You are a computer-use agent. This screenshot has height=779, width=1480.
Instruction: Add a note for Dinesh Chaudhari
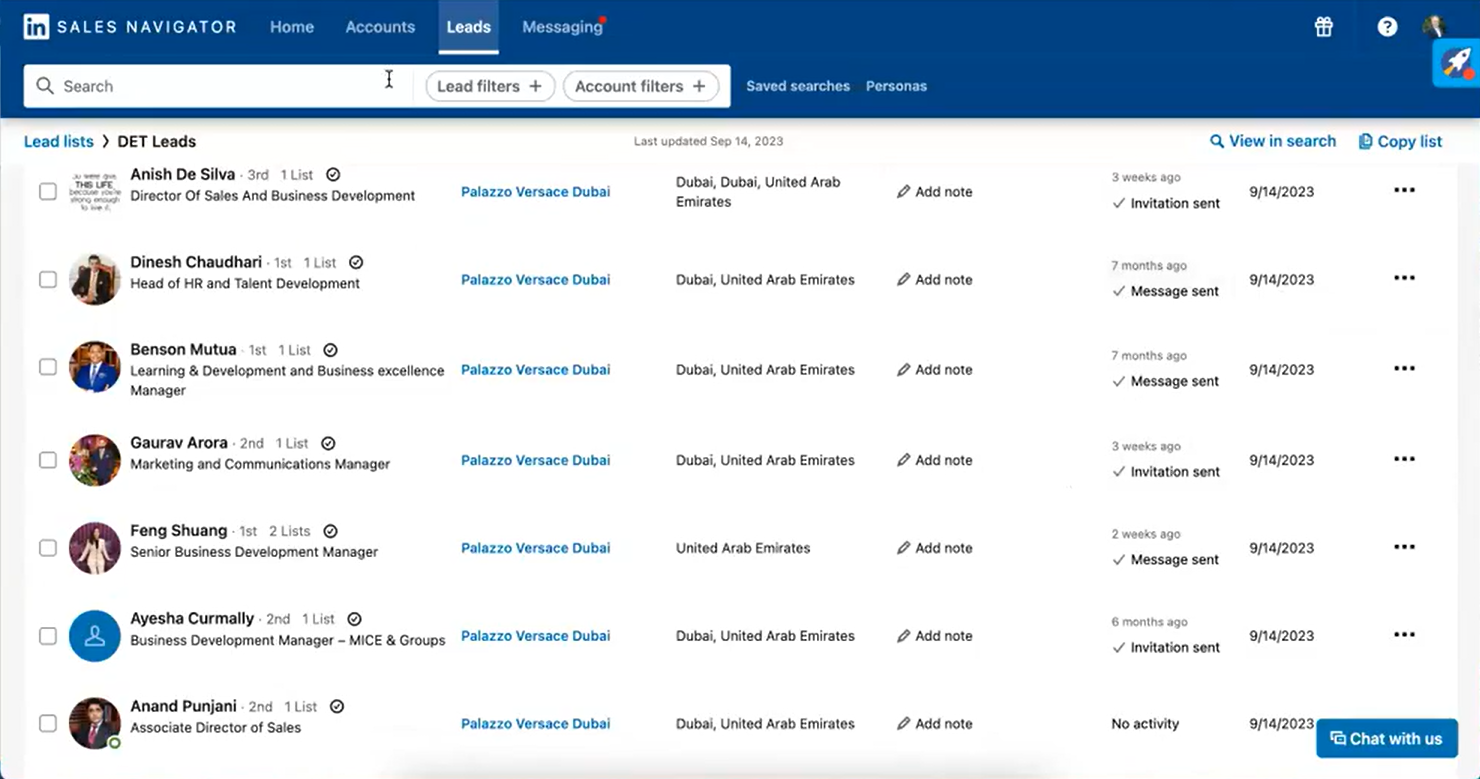click(x=934, y=279)
